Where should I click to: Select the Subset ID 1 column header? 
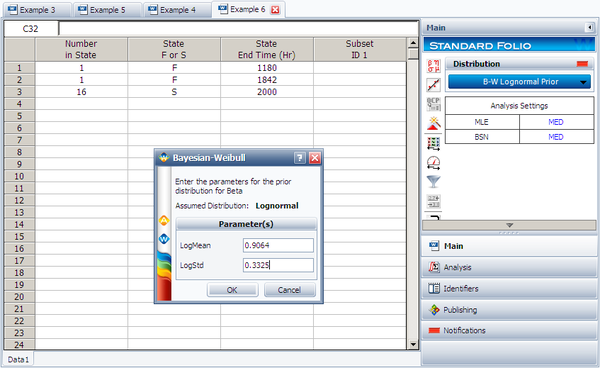[360, 49]
